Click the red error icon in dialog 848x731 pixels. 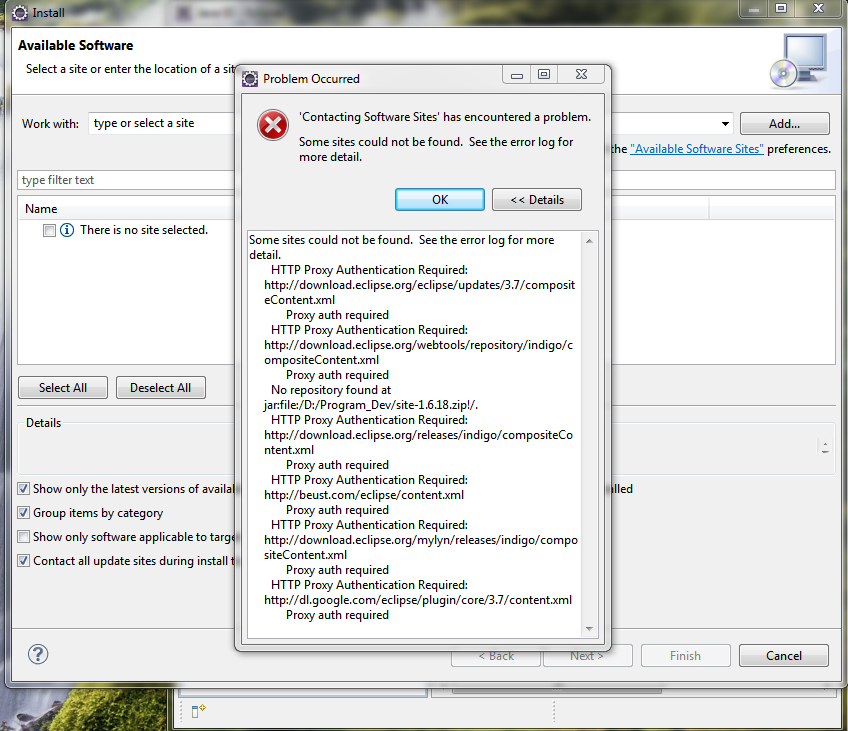(273, 125)
